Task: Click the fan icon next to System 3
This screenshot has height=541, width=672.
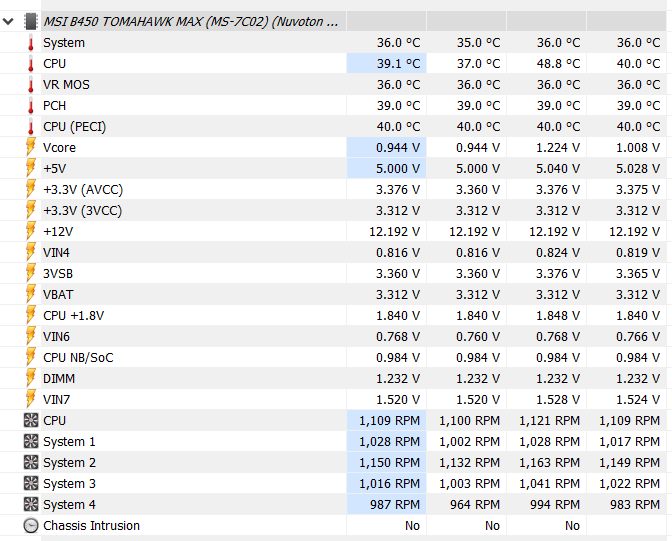Action: [31, 484]
